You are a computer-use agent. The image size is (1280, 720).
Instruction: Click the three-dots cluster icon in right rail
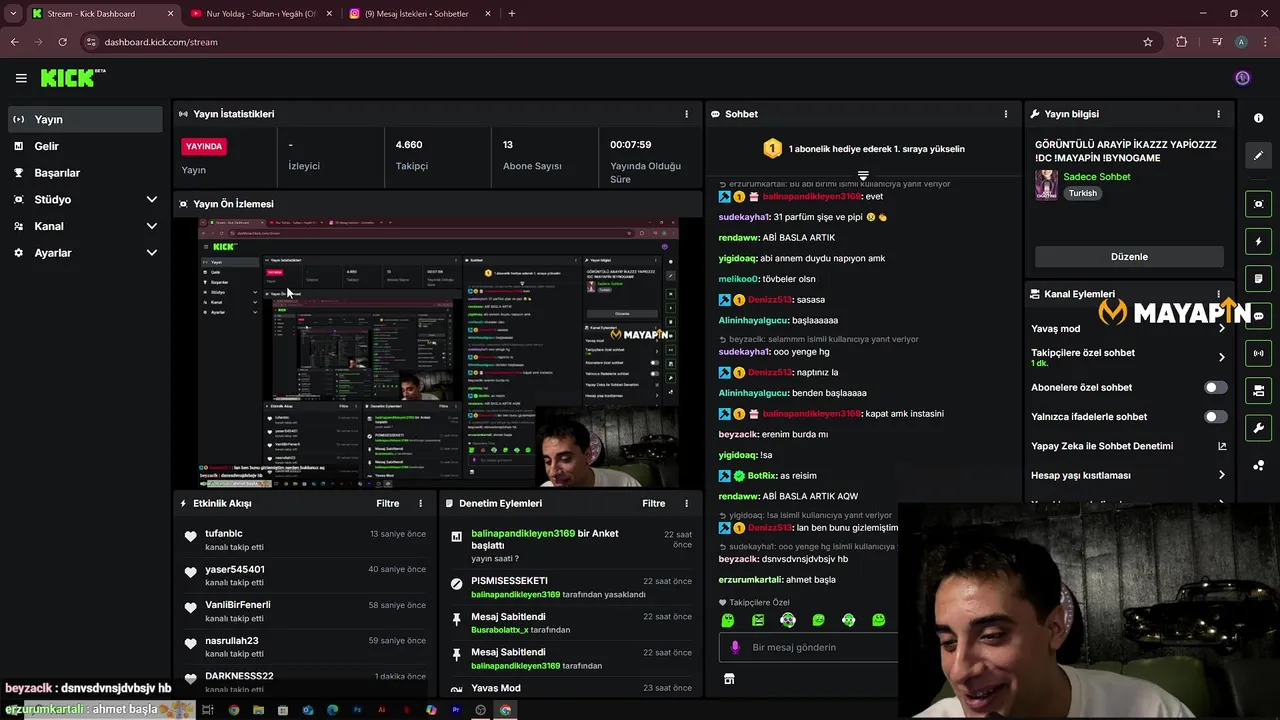(1258, 465)
